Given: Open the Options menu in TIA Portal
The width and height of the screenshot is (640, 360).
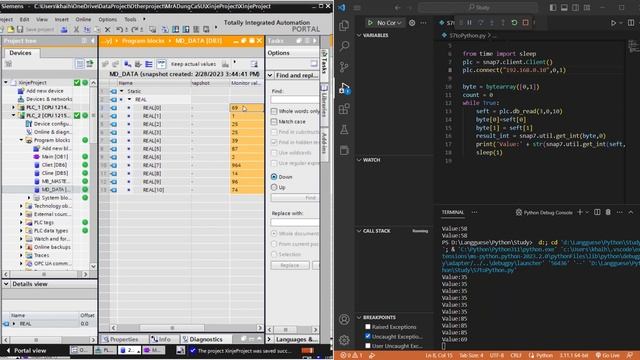Looking at the screenshot, I should click(107, 19).
